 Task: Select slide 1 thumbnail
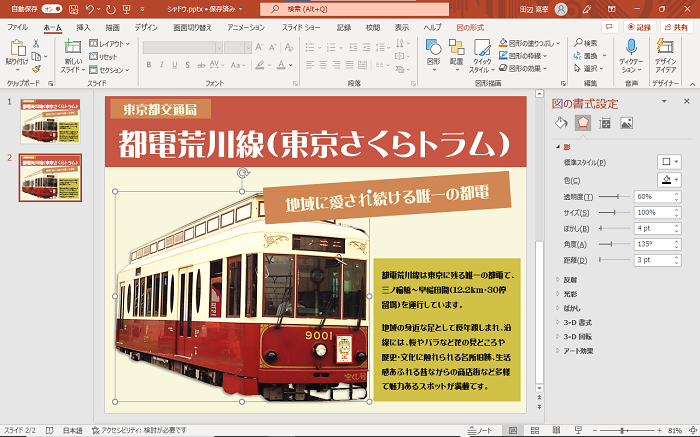click(x=50, y=121)
